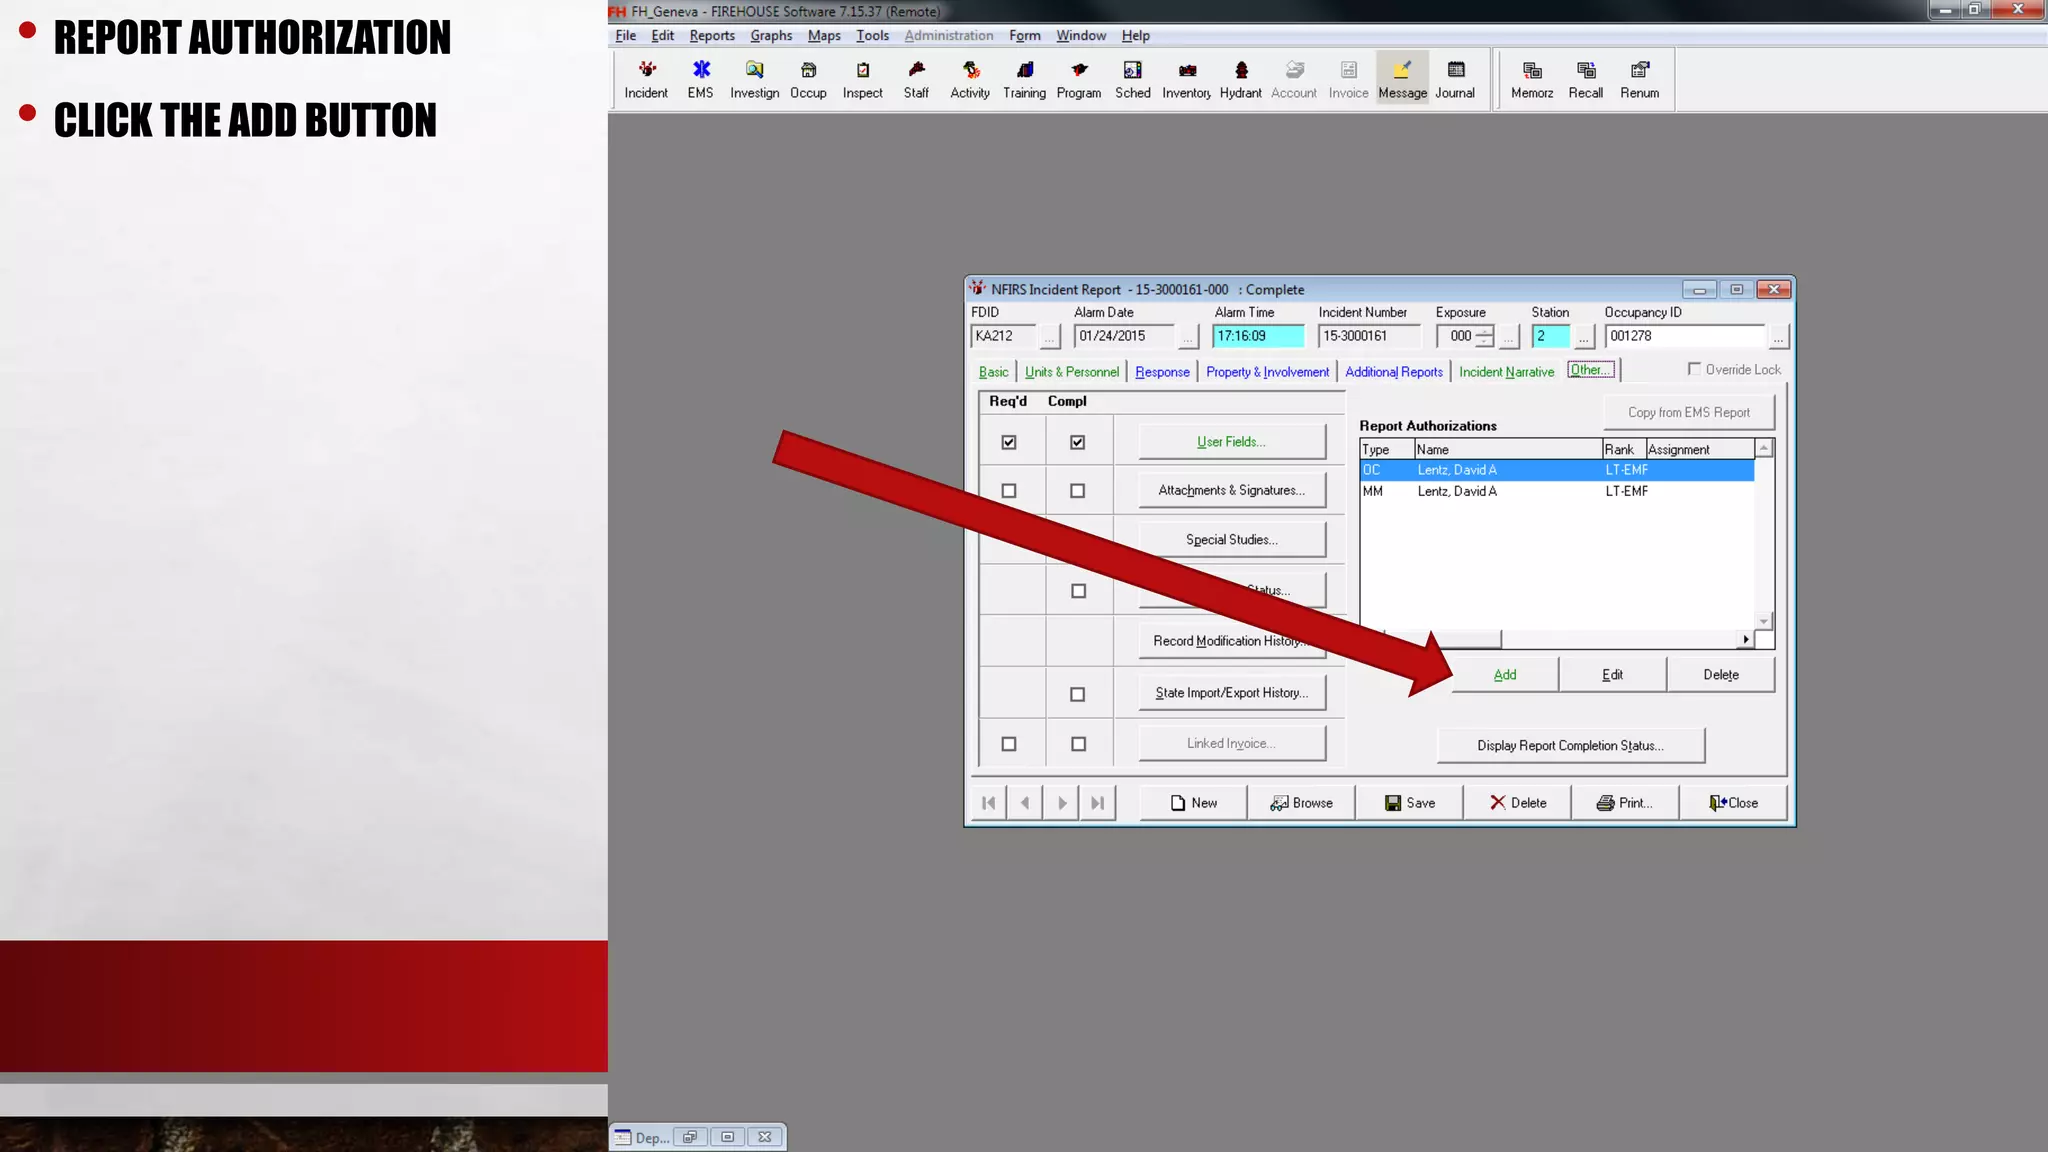Image resolution: width=2048 pixels, height=1152 pixels.
Task: Enable the Override Lock checkbox
Action: point(1694,369)
